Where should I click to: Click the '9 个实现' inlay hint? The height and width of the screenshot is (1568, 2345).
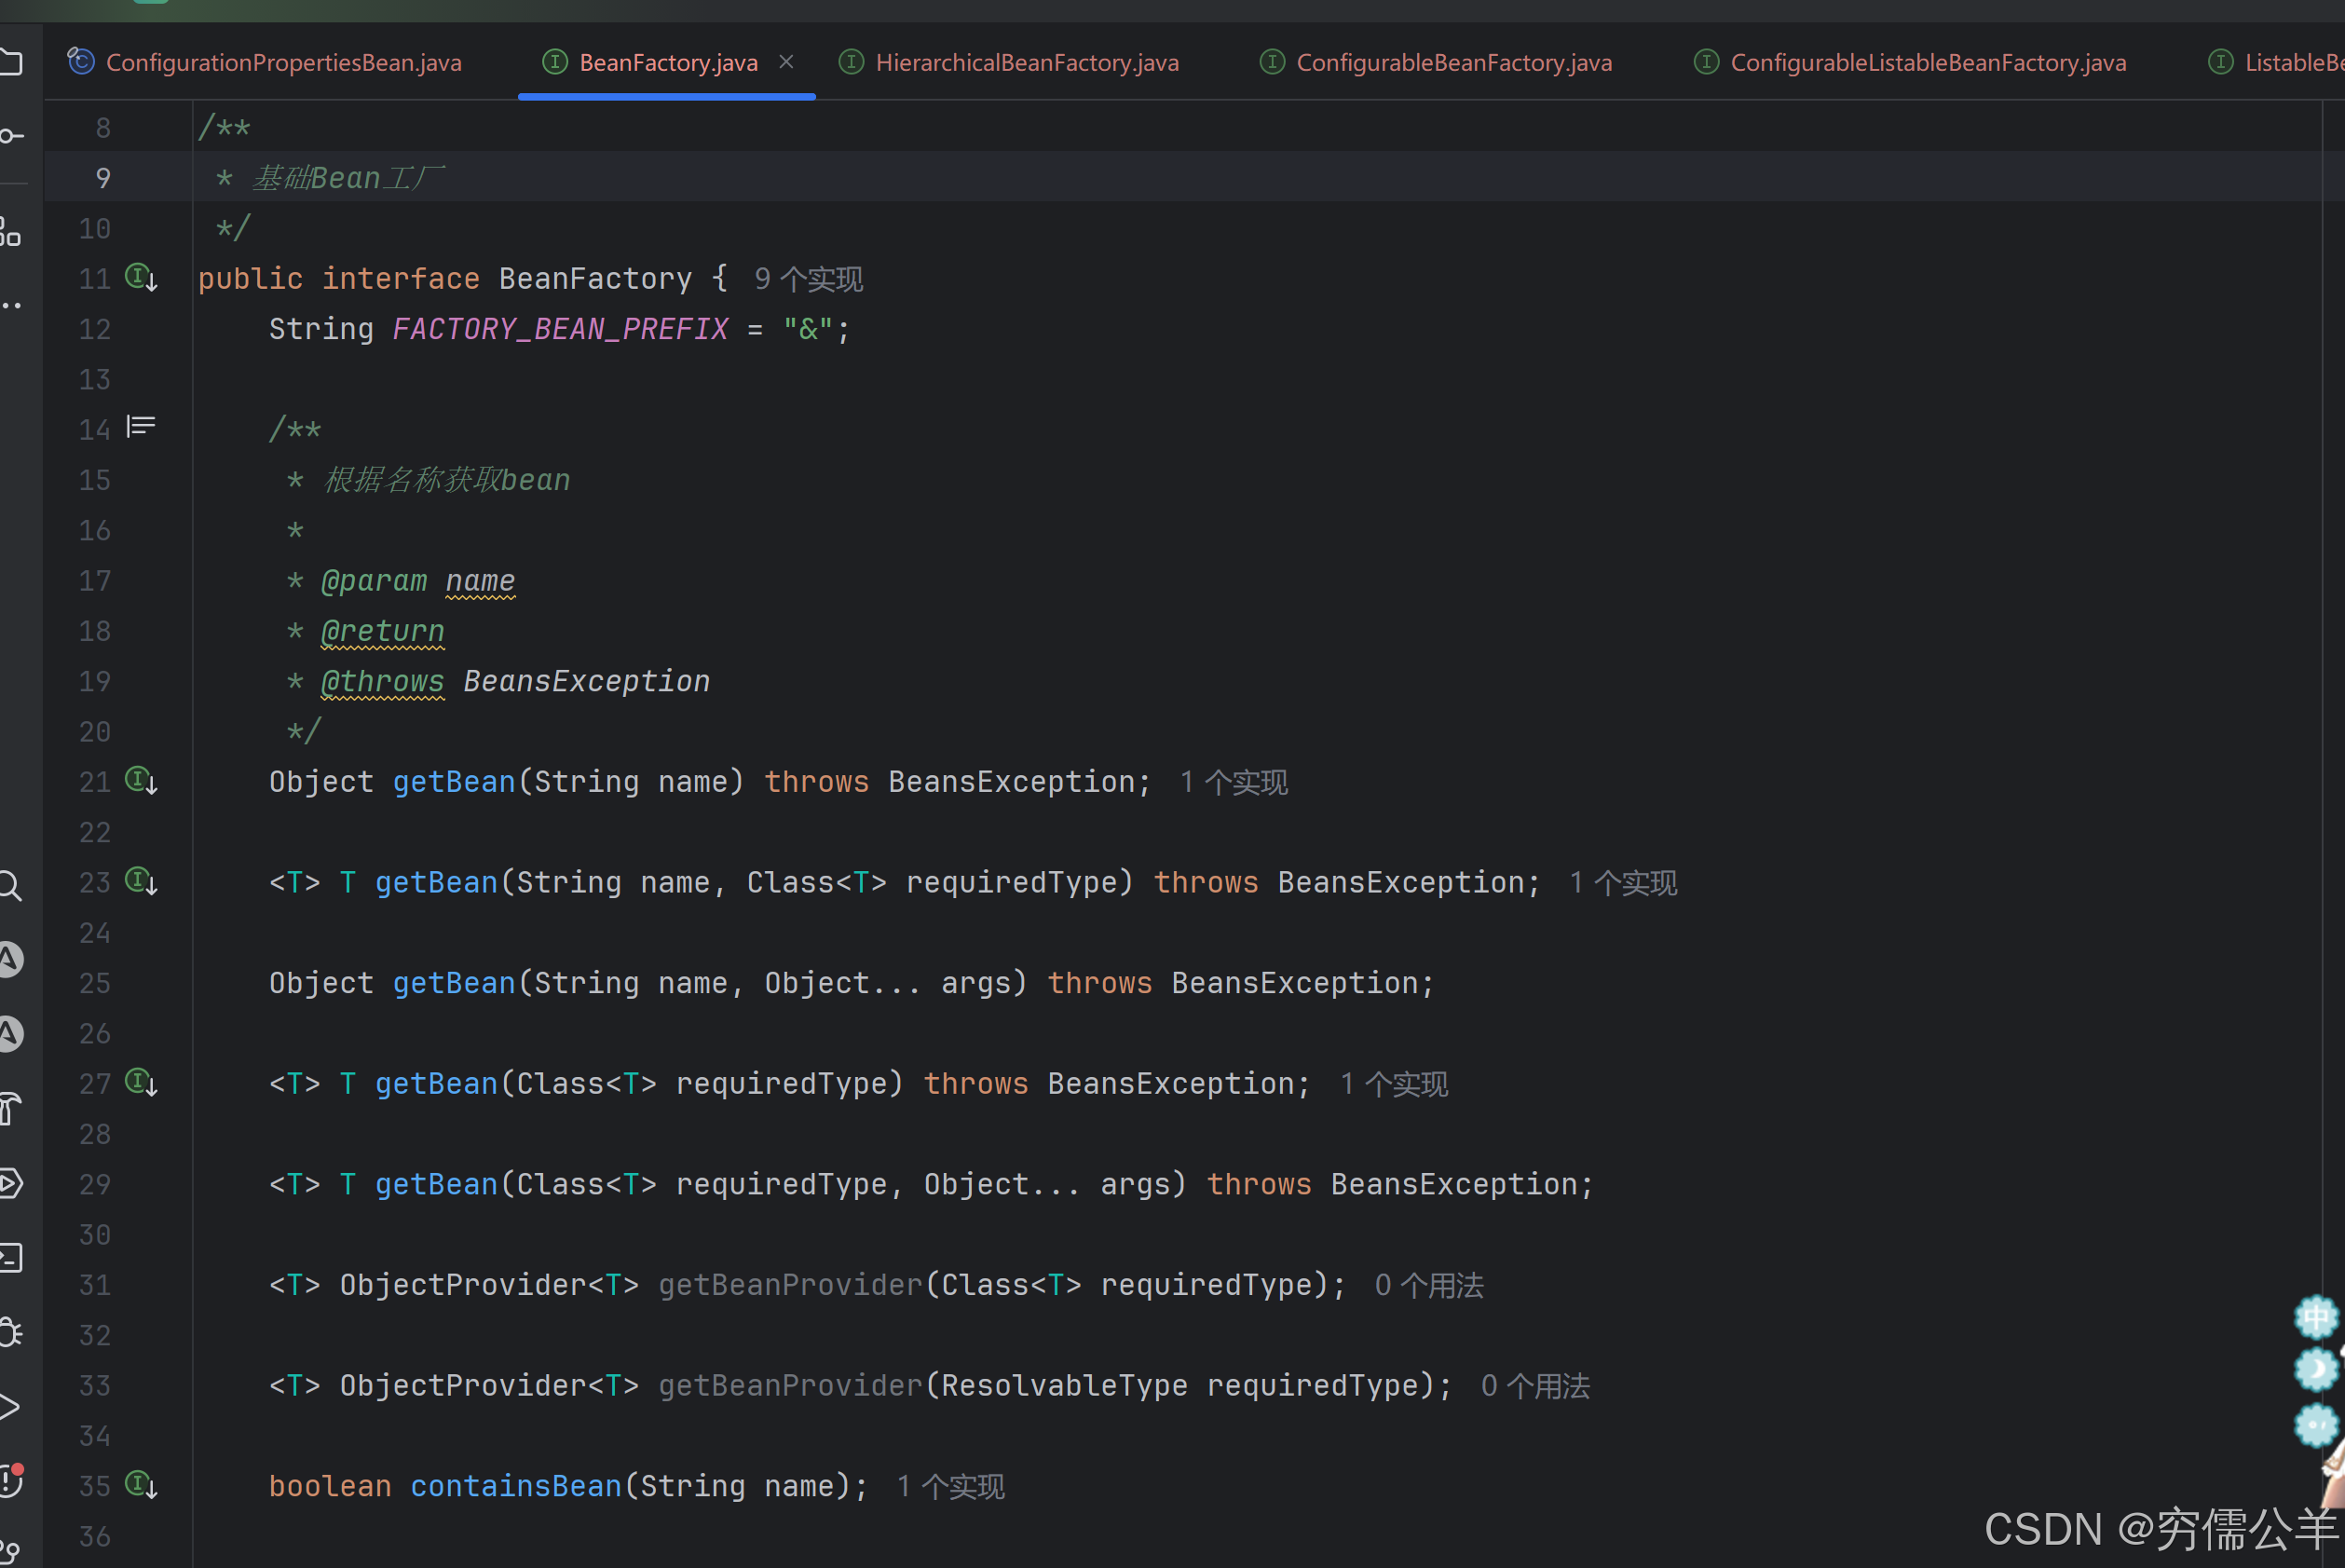point(808,279)
